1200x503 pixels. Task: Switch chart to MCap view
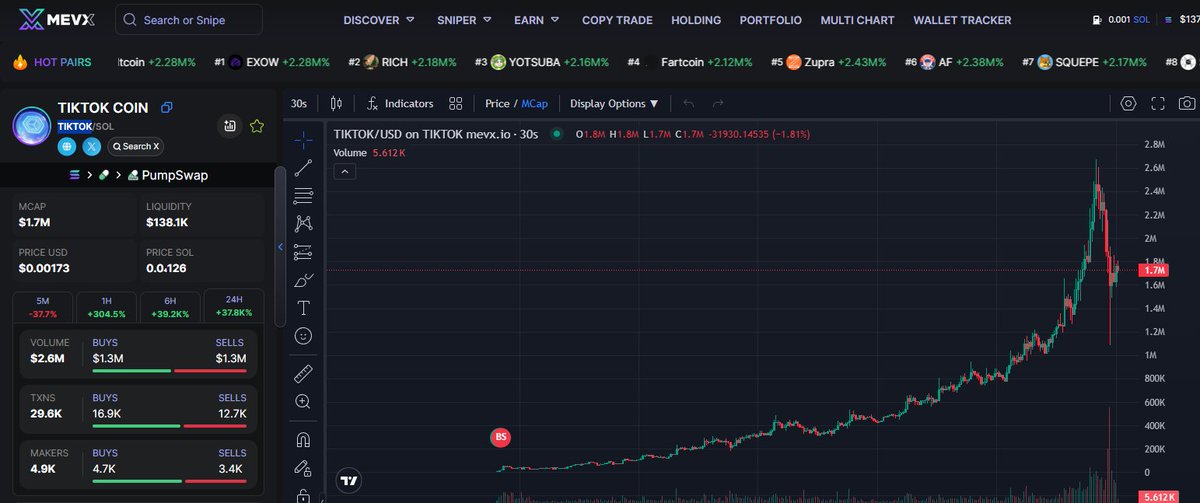(x=534, y=103)
